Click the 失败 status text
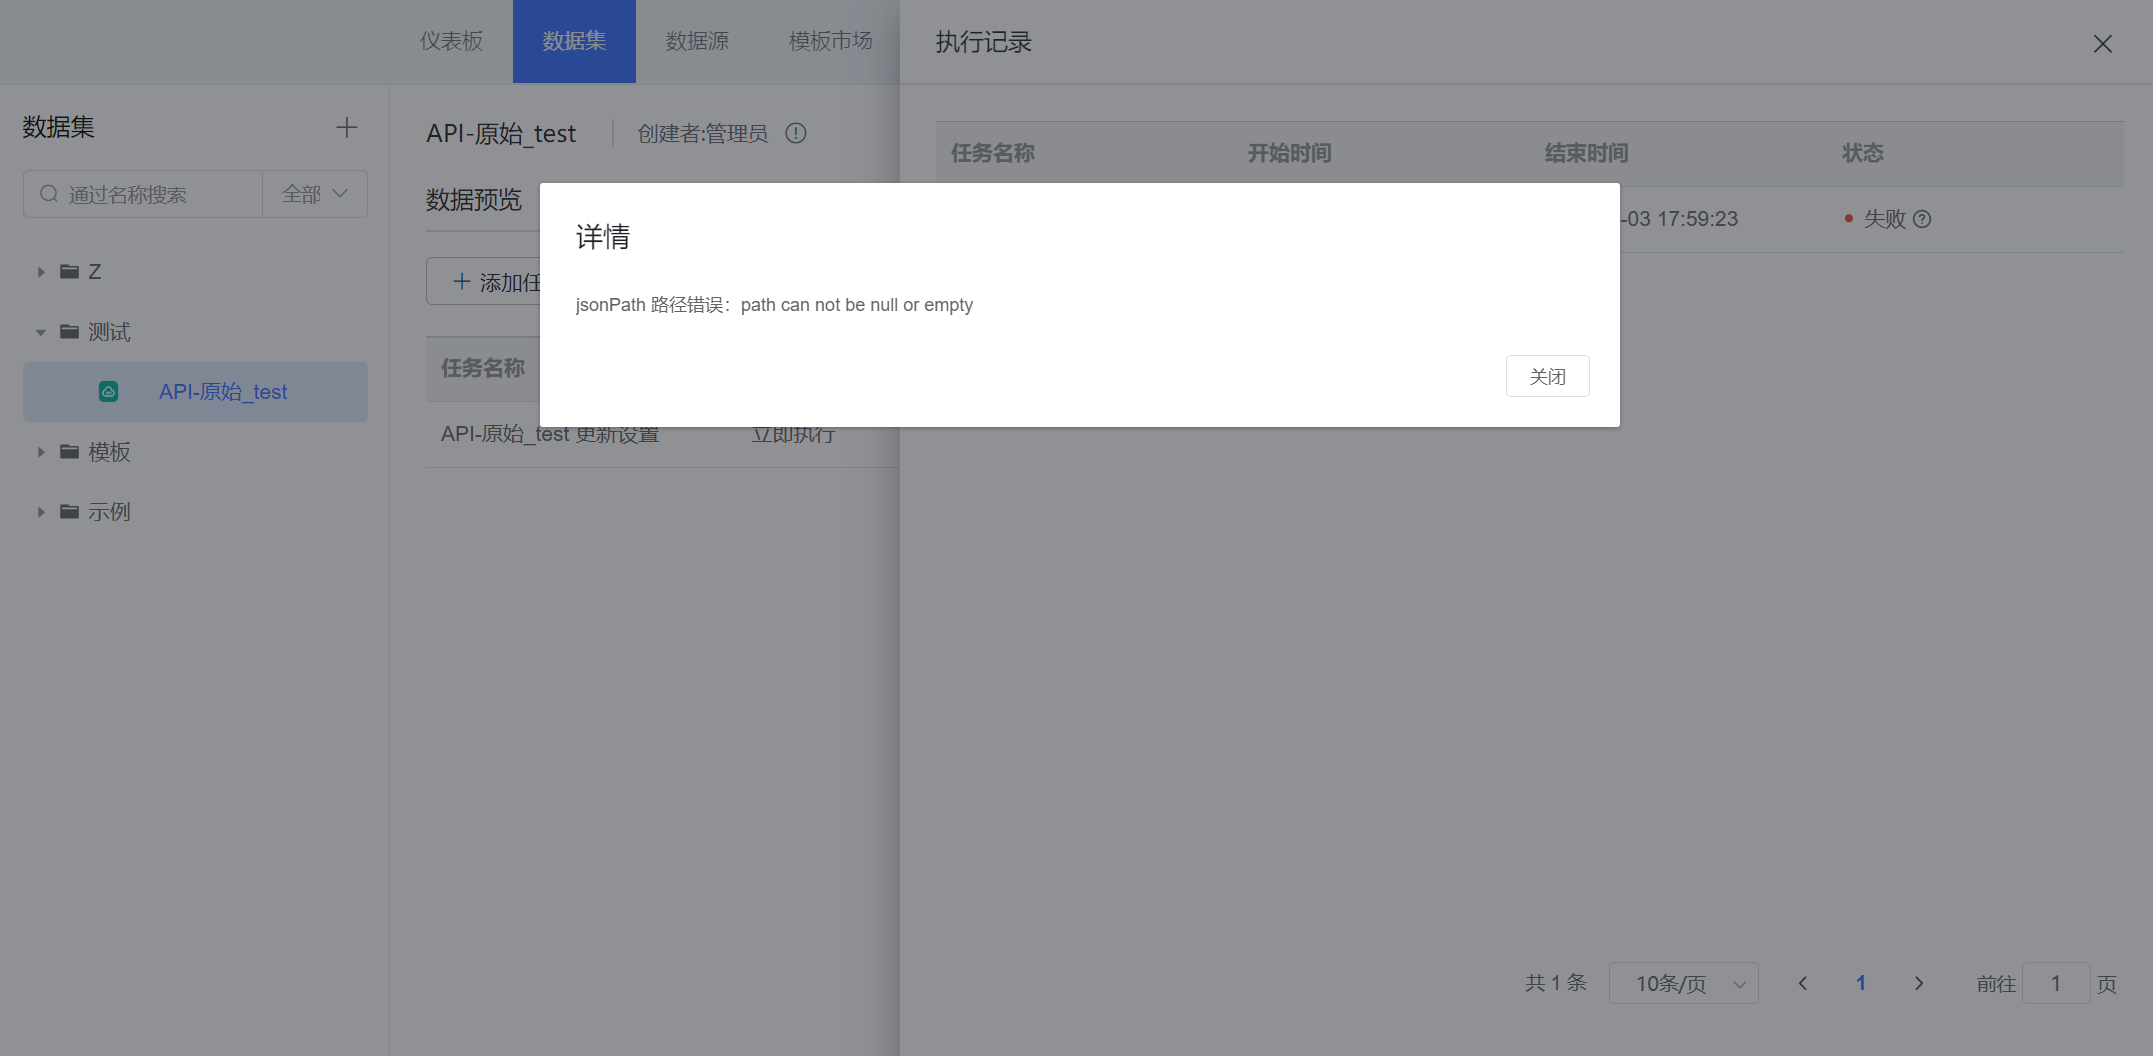This screenshot has height=1056, width=2153. click(x=1885, y=219)
